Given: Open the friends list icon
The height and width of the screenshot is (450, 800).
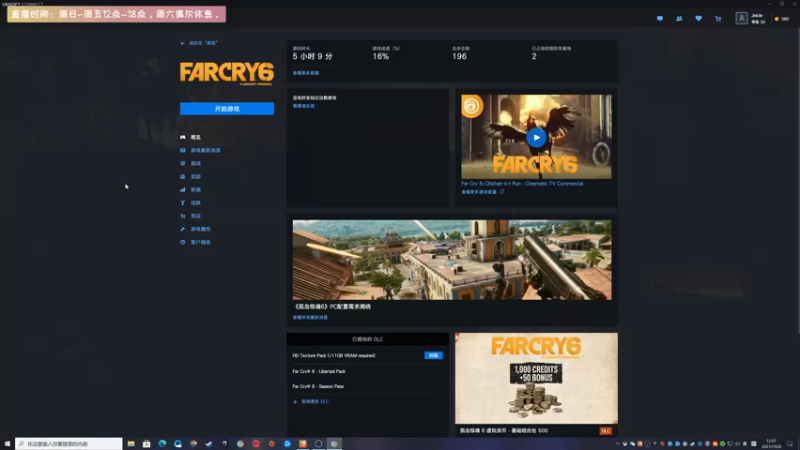Looking at the screenshot, I should click(679, 18).
